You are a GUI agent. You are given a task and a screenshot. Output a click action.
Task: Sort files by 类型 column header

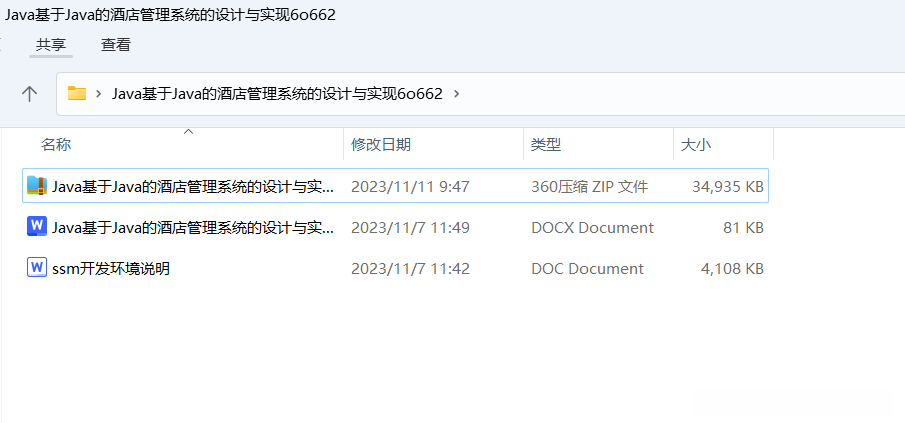[x=546, y=144]
